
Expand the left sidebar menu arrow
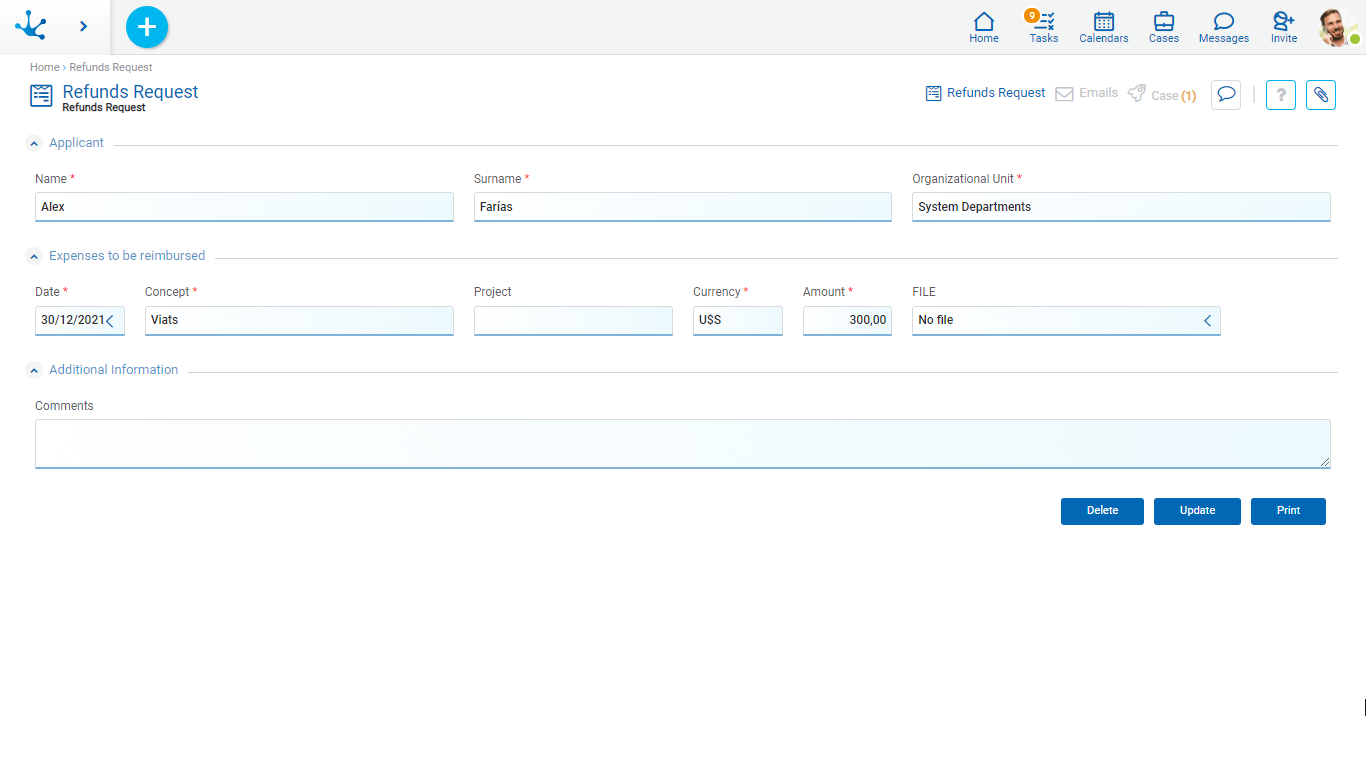point(83,27)
